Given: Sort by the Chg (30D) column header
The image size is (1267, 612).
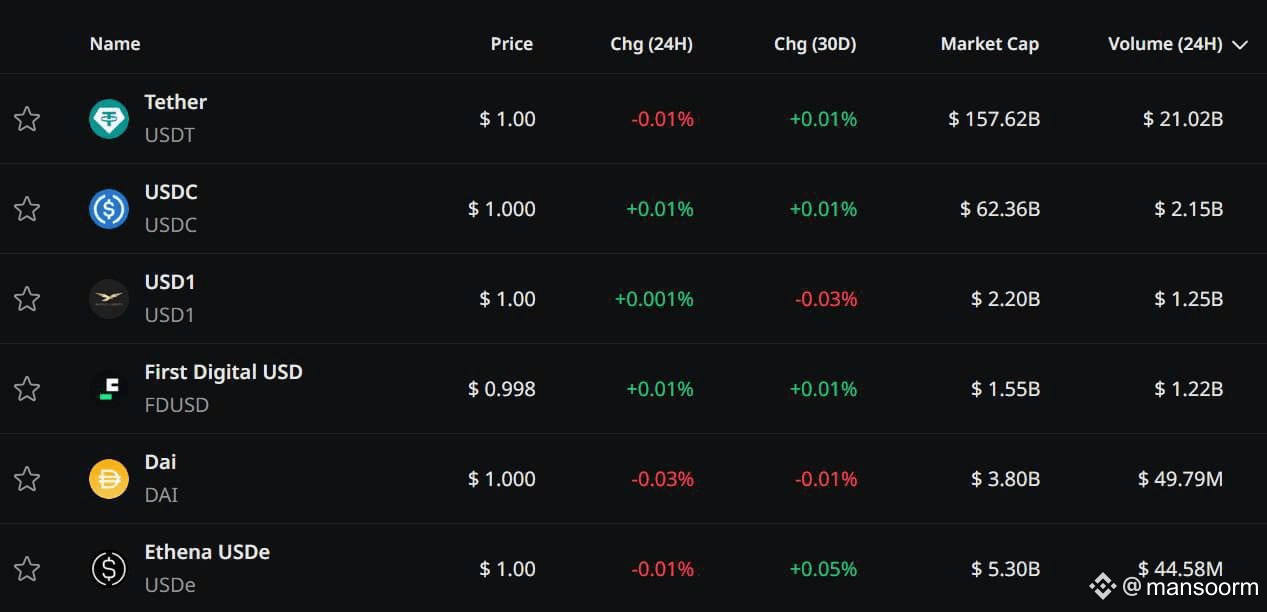Looking at the screenshot, I should click(815, 44).
